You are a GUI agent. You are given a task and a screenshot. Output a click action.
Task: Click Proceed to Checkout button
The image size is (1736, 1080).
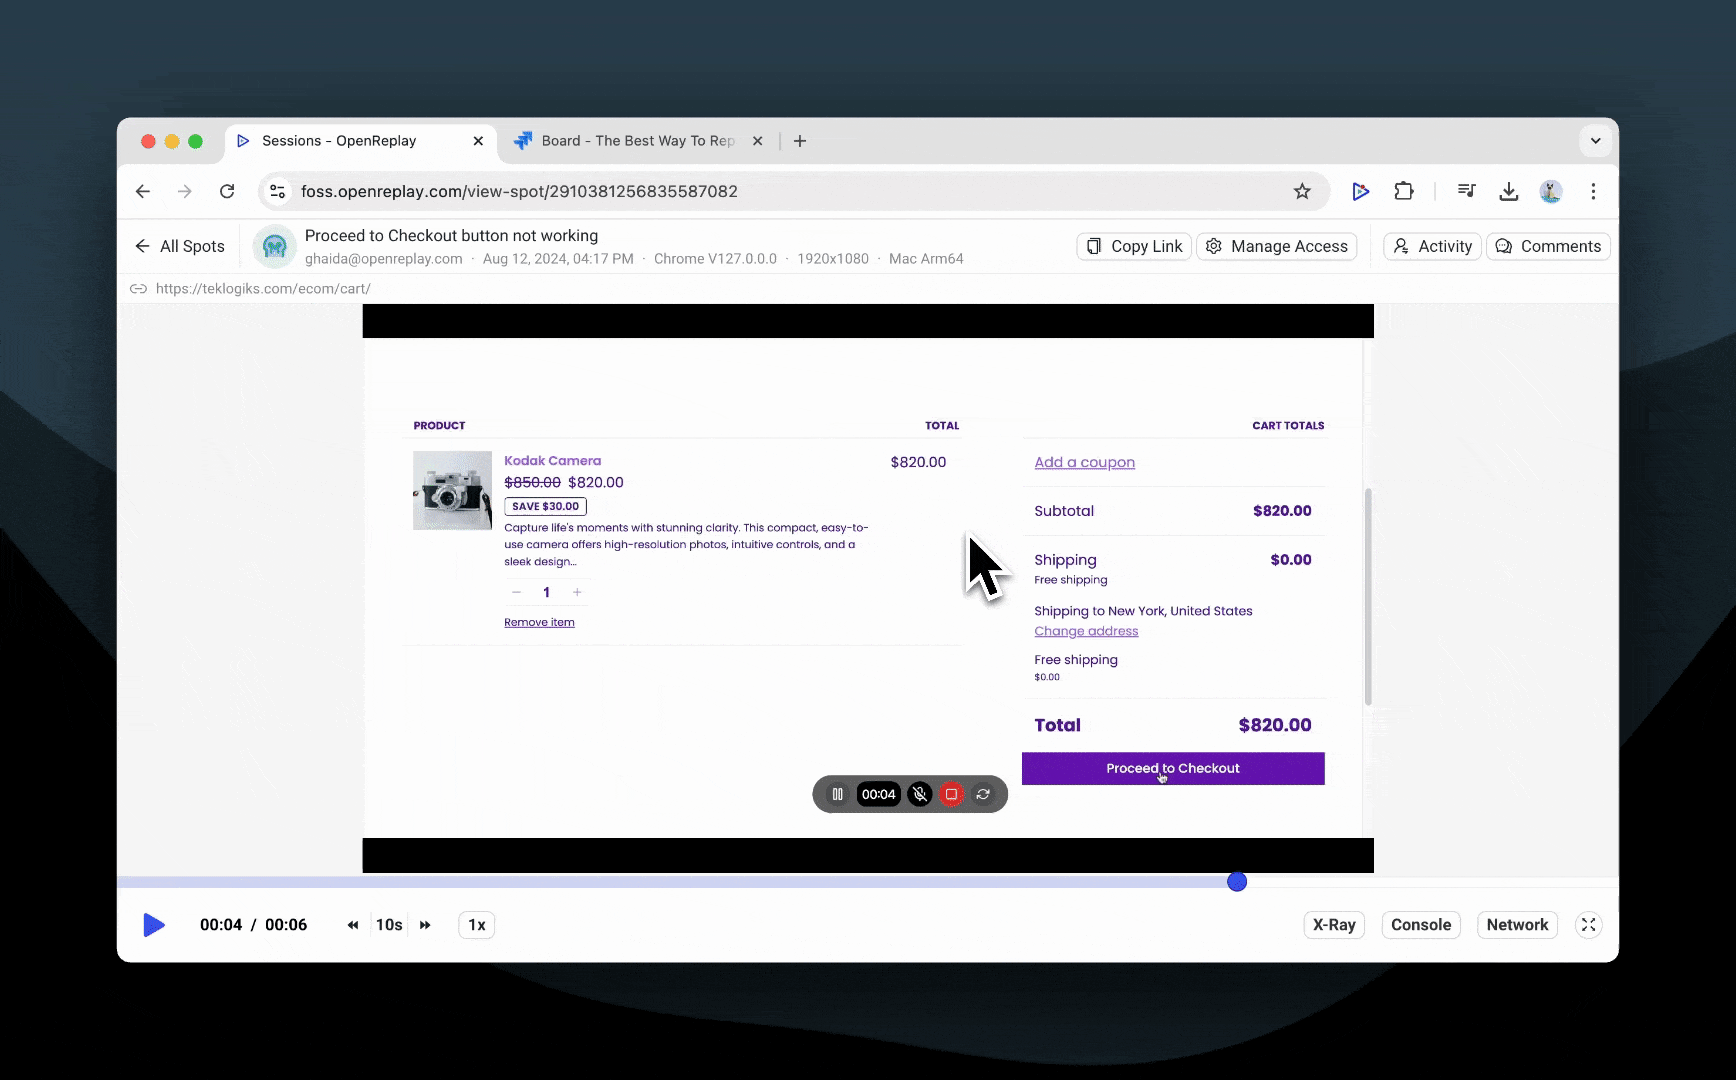point(1173,768)
